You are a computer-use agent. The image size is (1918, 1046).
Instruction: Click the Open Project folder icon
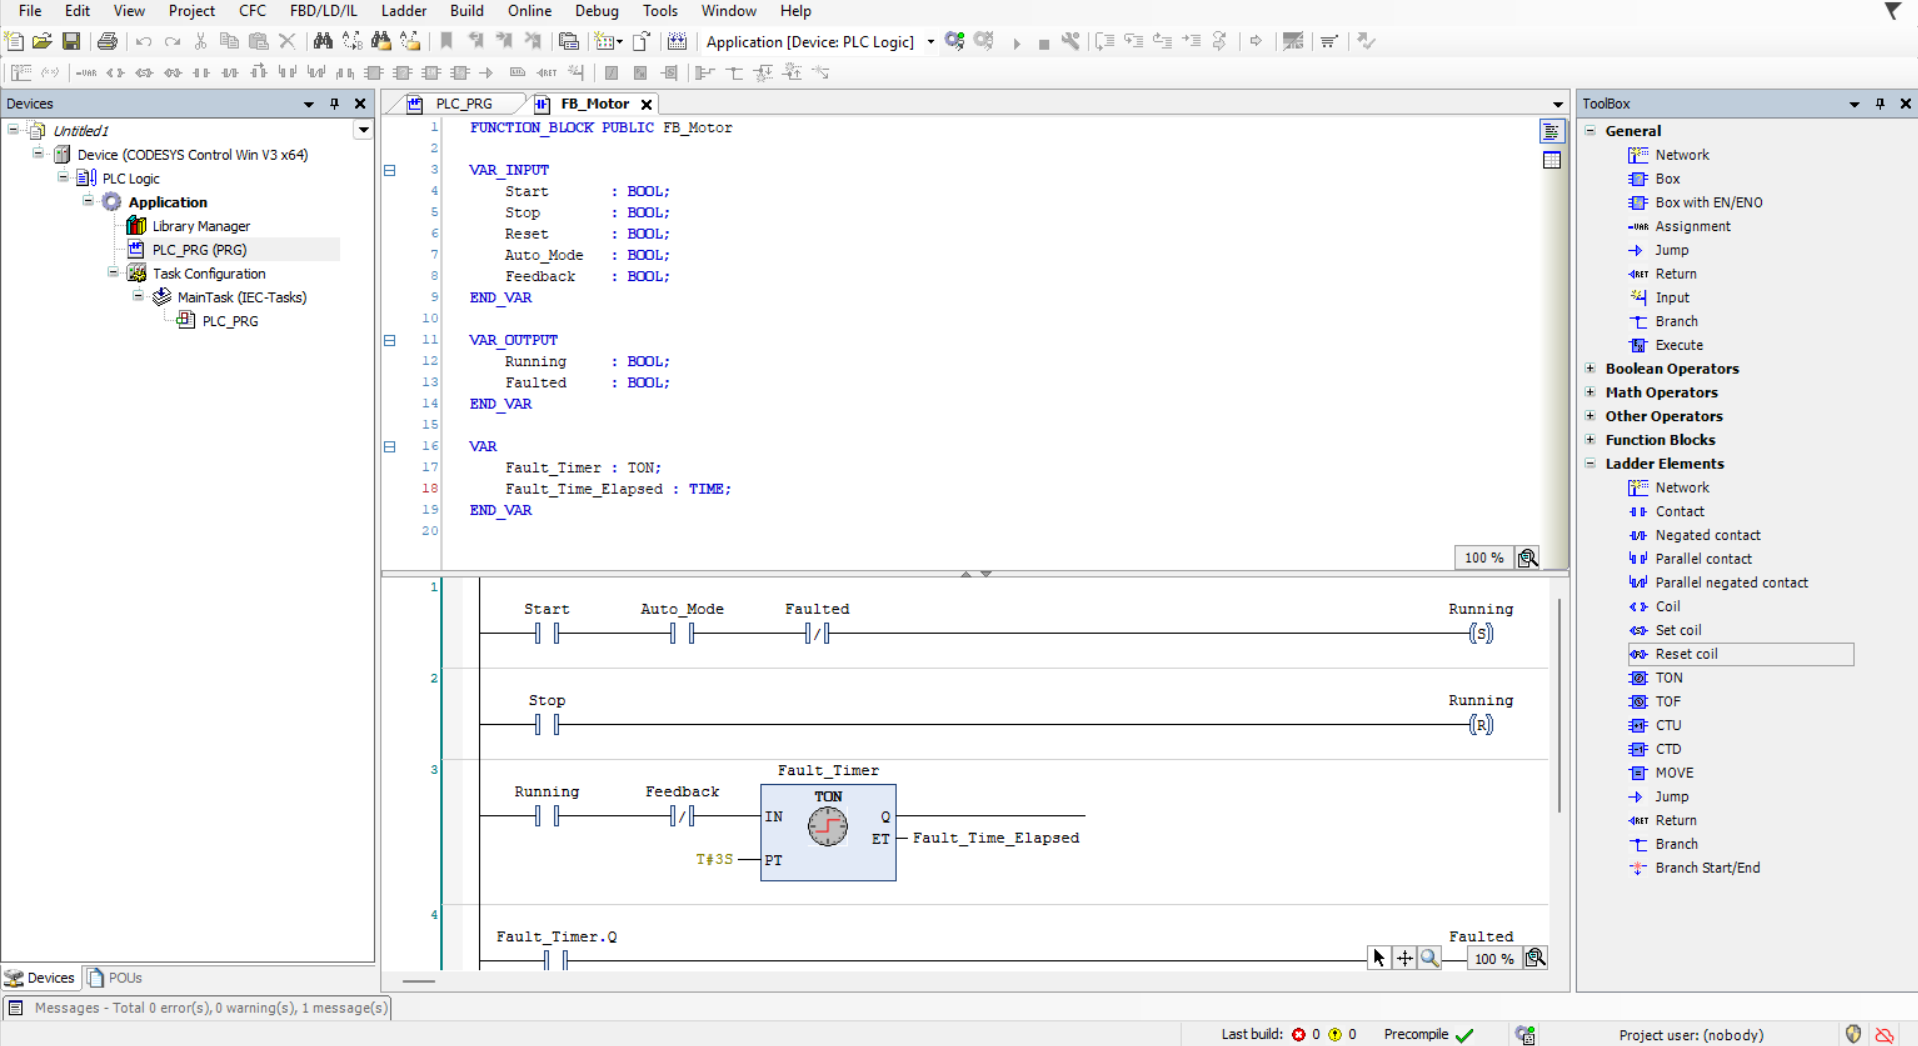pos(42,41)
